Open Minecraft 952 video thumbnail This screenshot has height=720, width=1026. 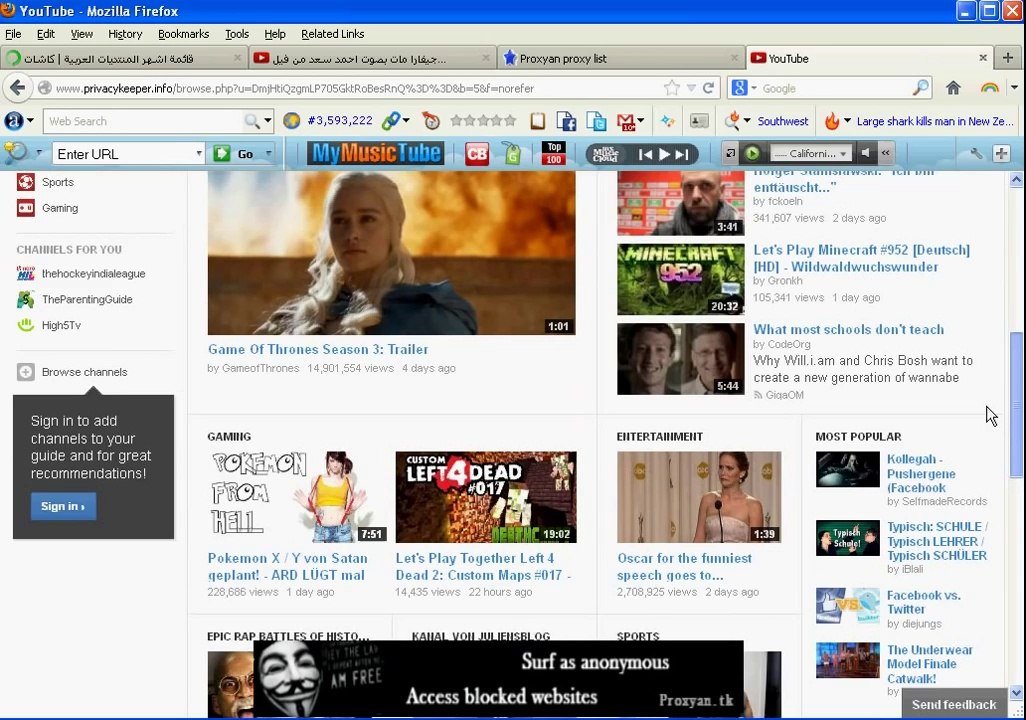[x=681, y=279]
